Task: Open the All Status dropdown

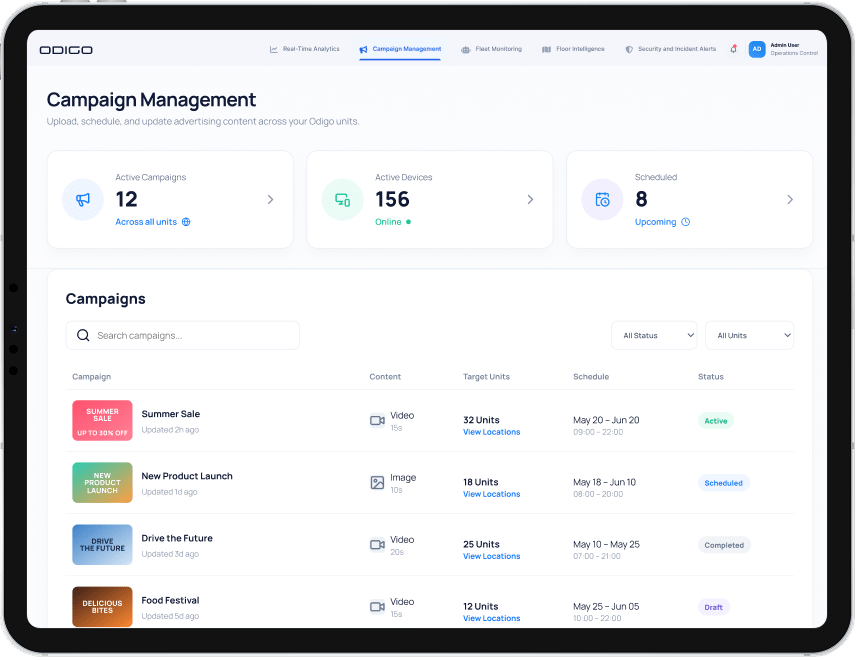Action: coord(654,335)
